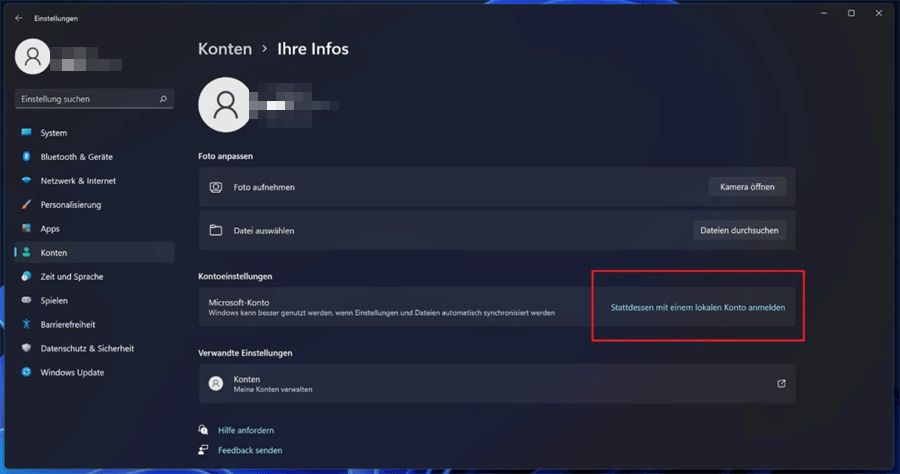Click the search magnifier icon
This screenshot has width=900, height=474.
click(163, 99)
